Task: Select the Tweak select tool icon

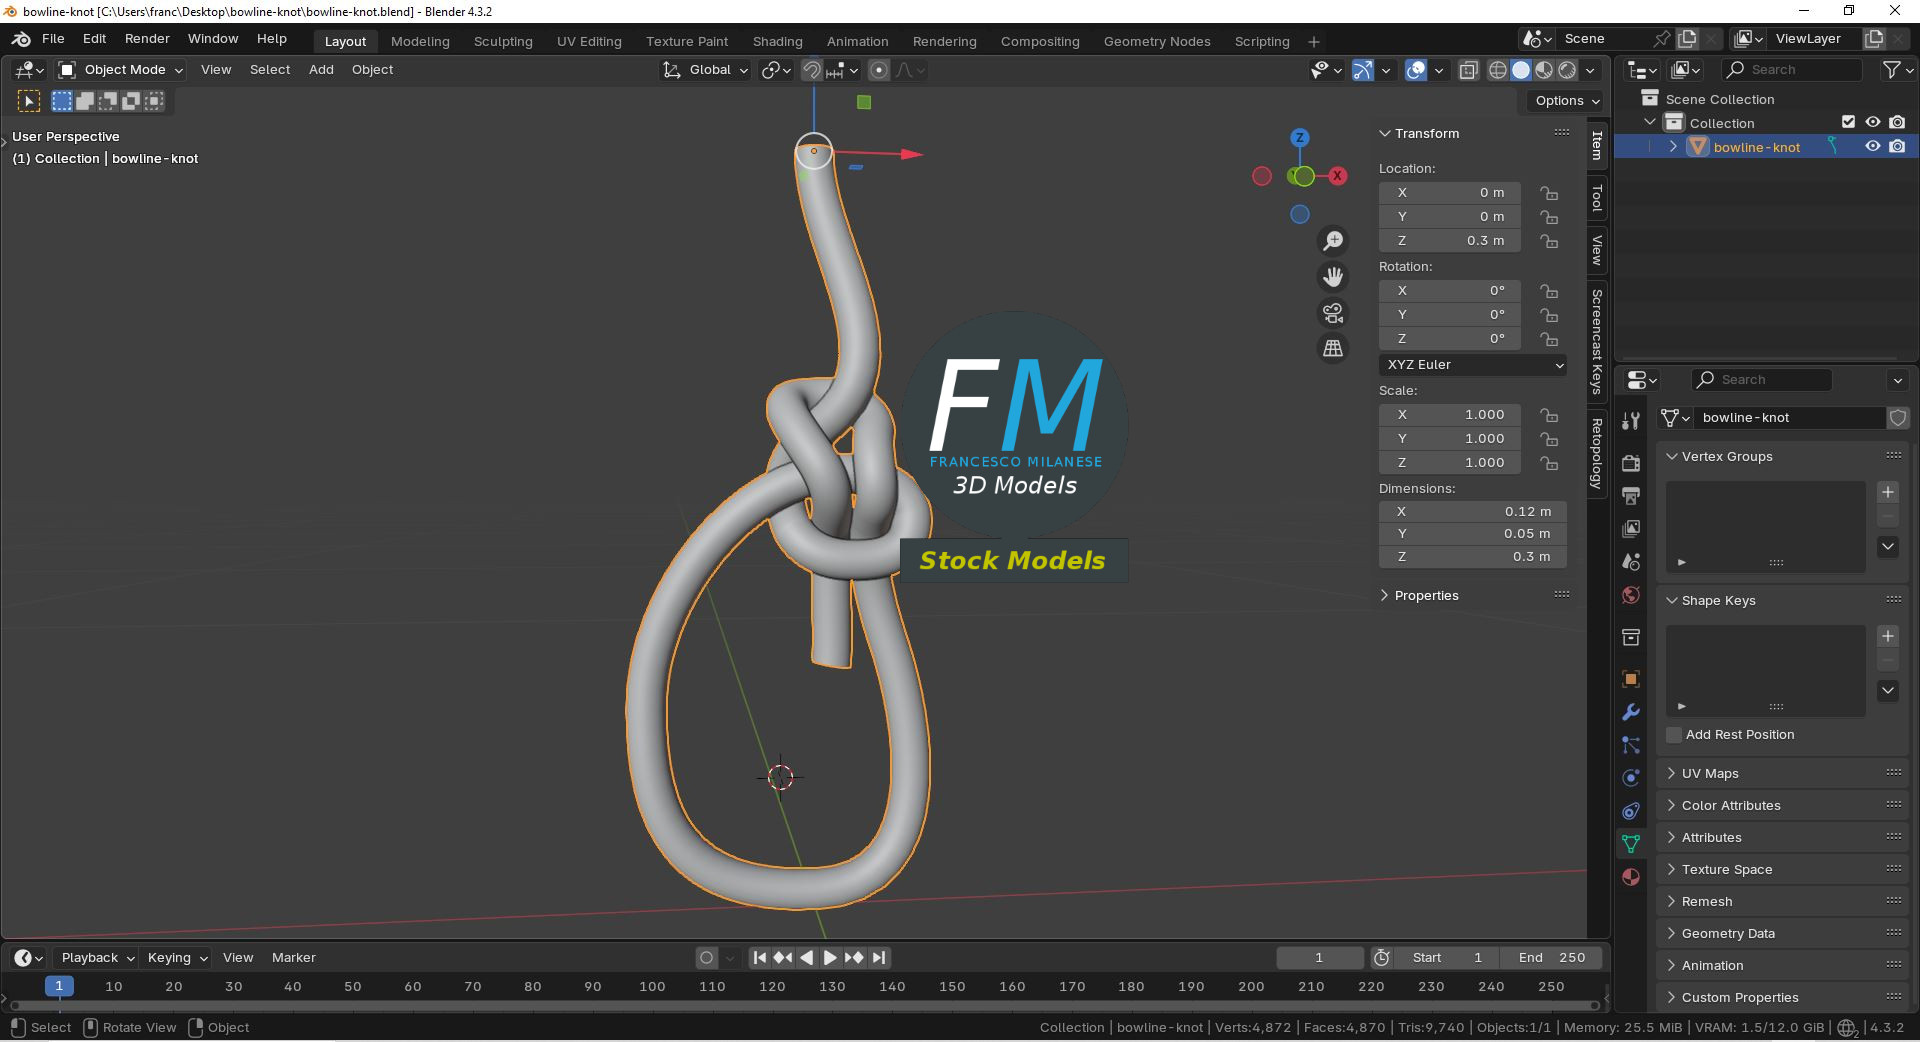Action: (x=29, y=101)
